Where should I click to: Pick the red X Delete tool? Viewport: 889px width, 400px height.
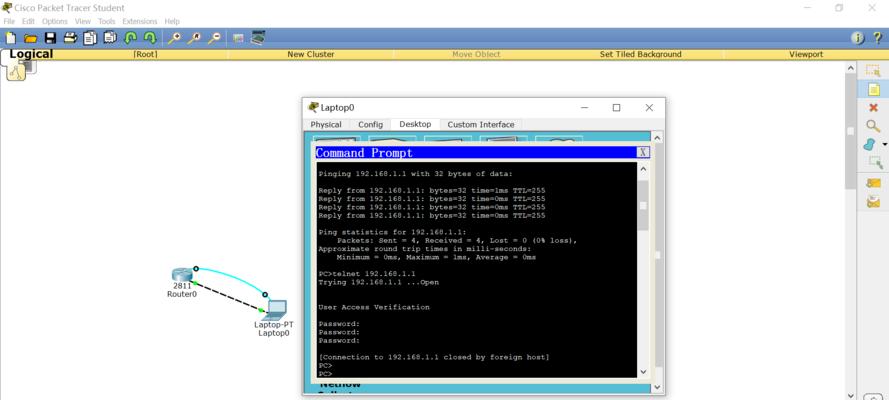point(873,108)
